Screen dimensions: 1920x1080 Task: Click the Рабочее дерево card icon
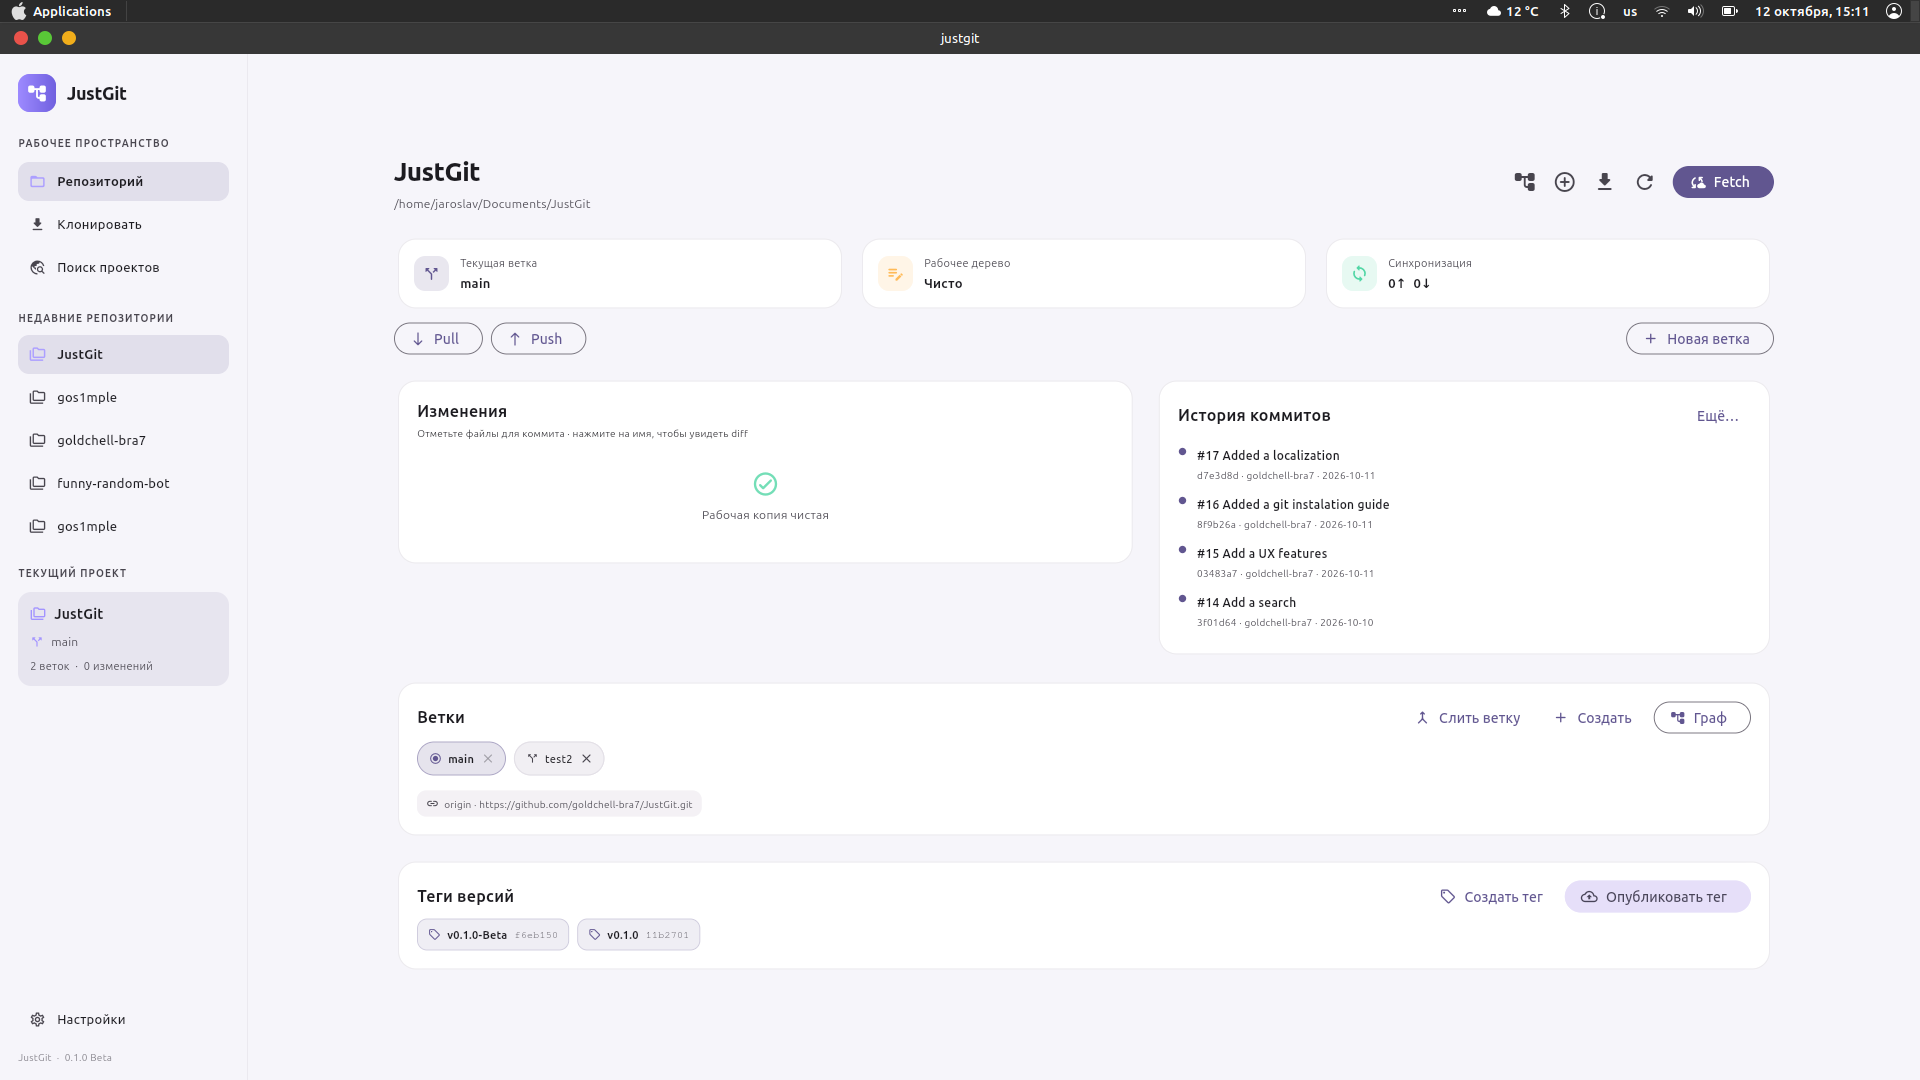[895, 274]
